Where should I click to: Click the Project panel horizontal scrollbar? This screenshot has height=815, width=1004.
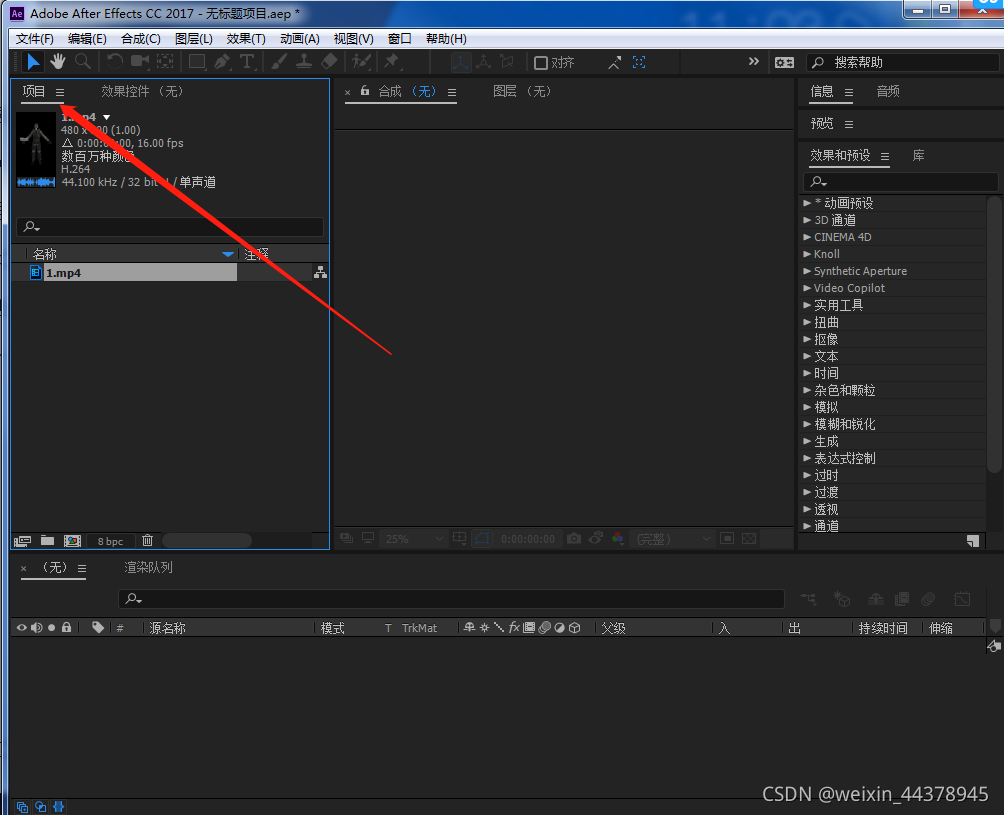(x=207, y=541)
